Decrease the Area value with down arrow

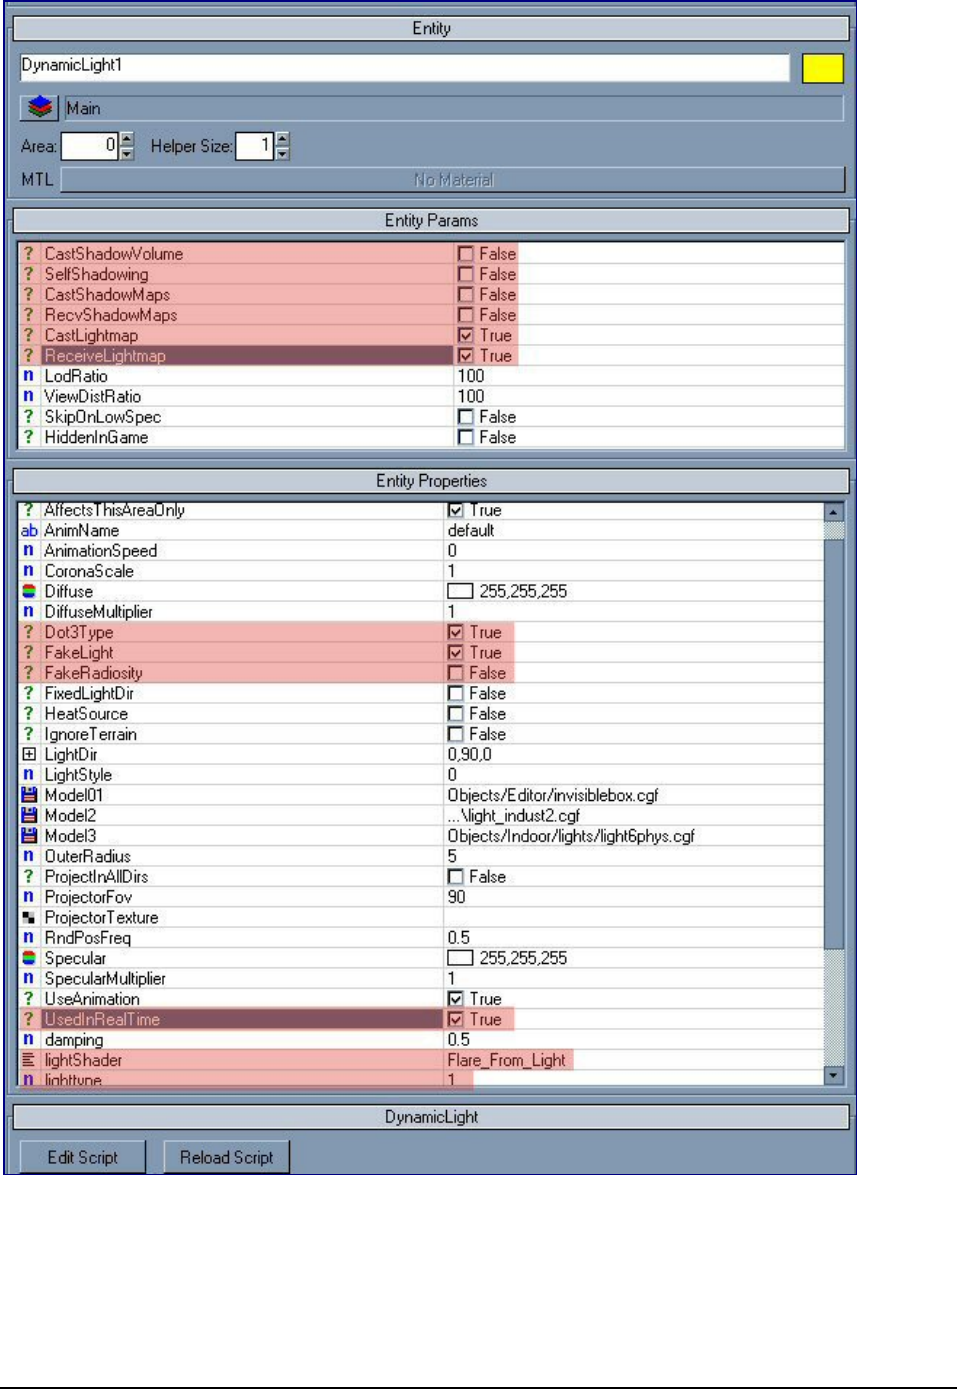(x=127, y=153)
